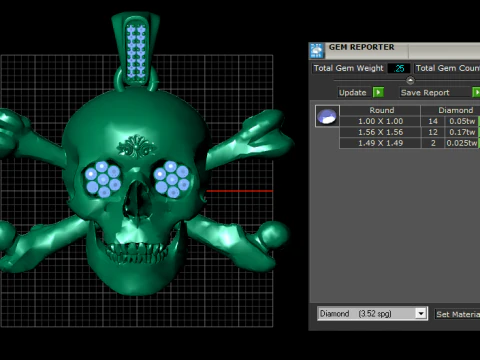Click the Update button

353,93
